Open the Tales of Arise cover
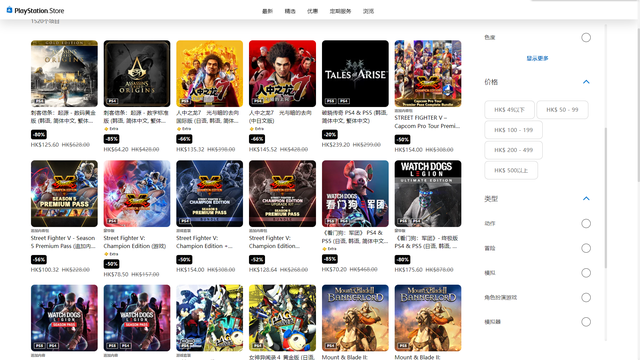Viewport: 640px width, 360px height. tap(355, 73)
